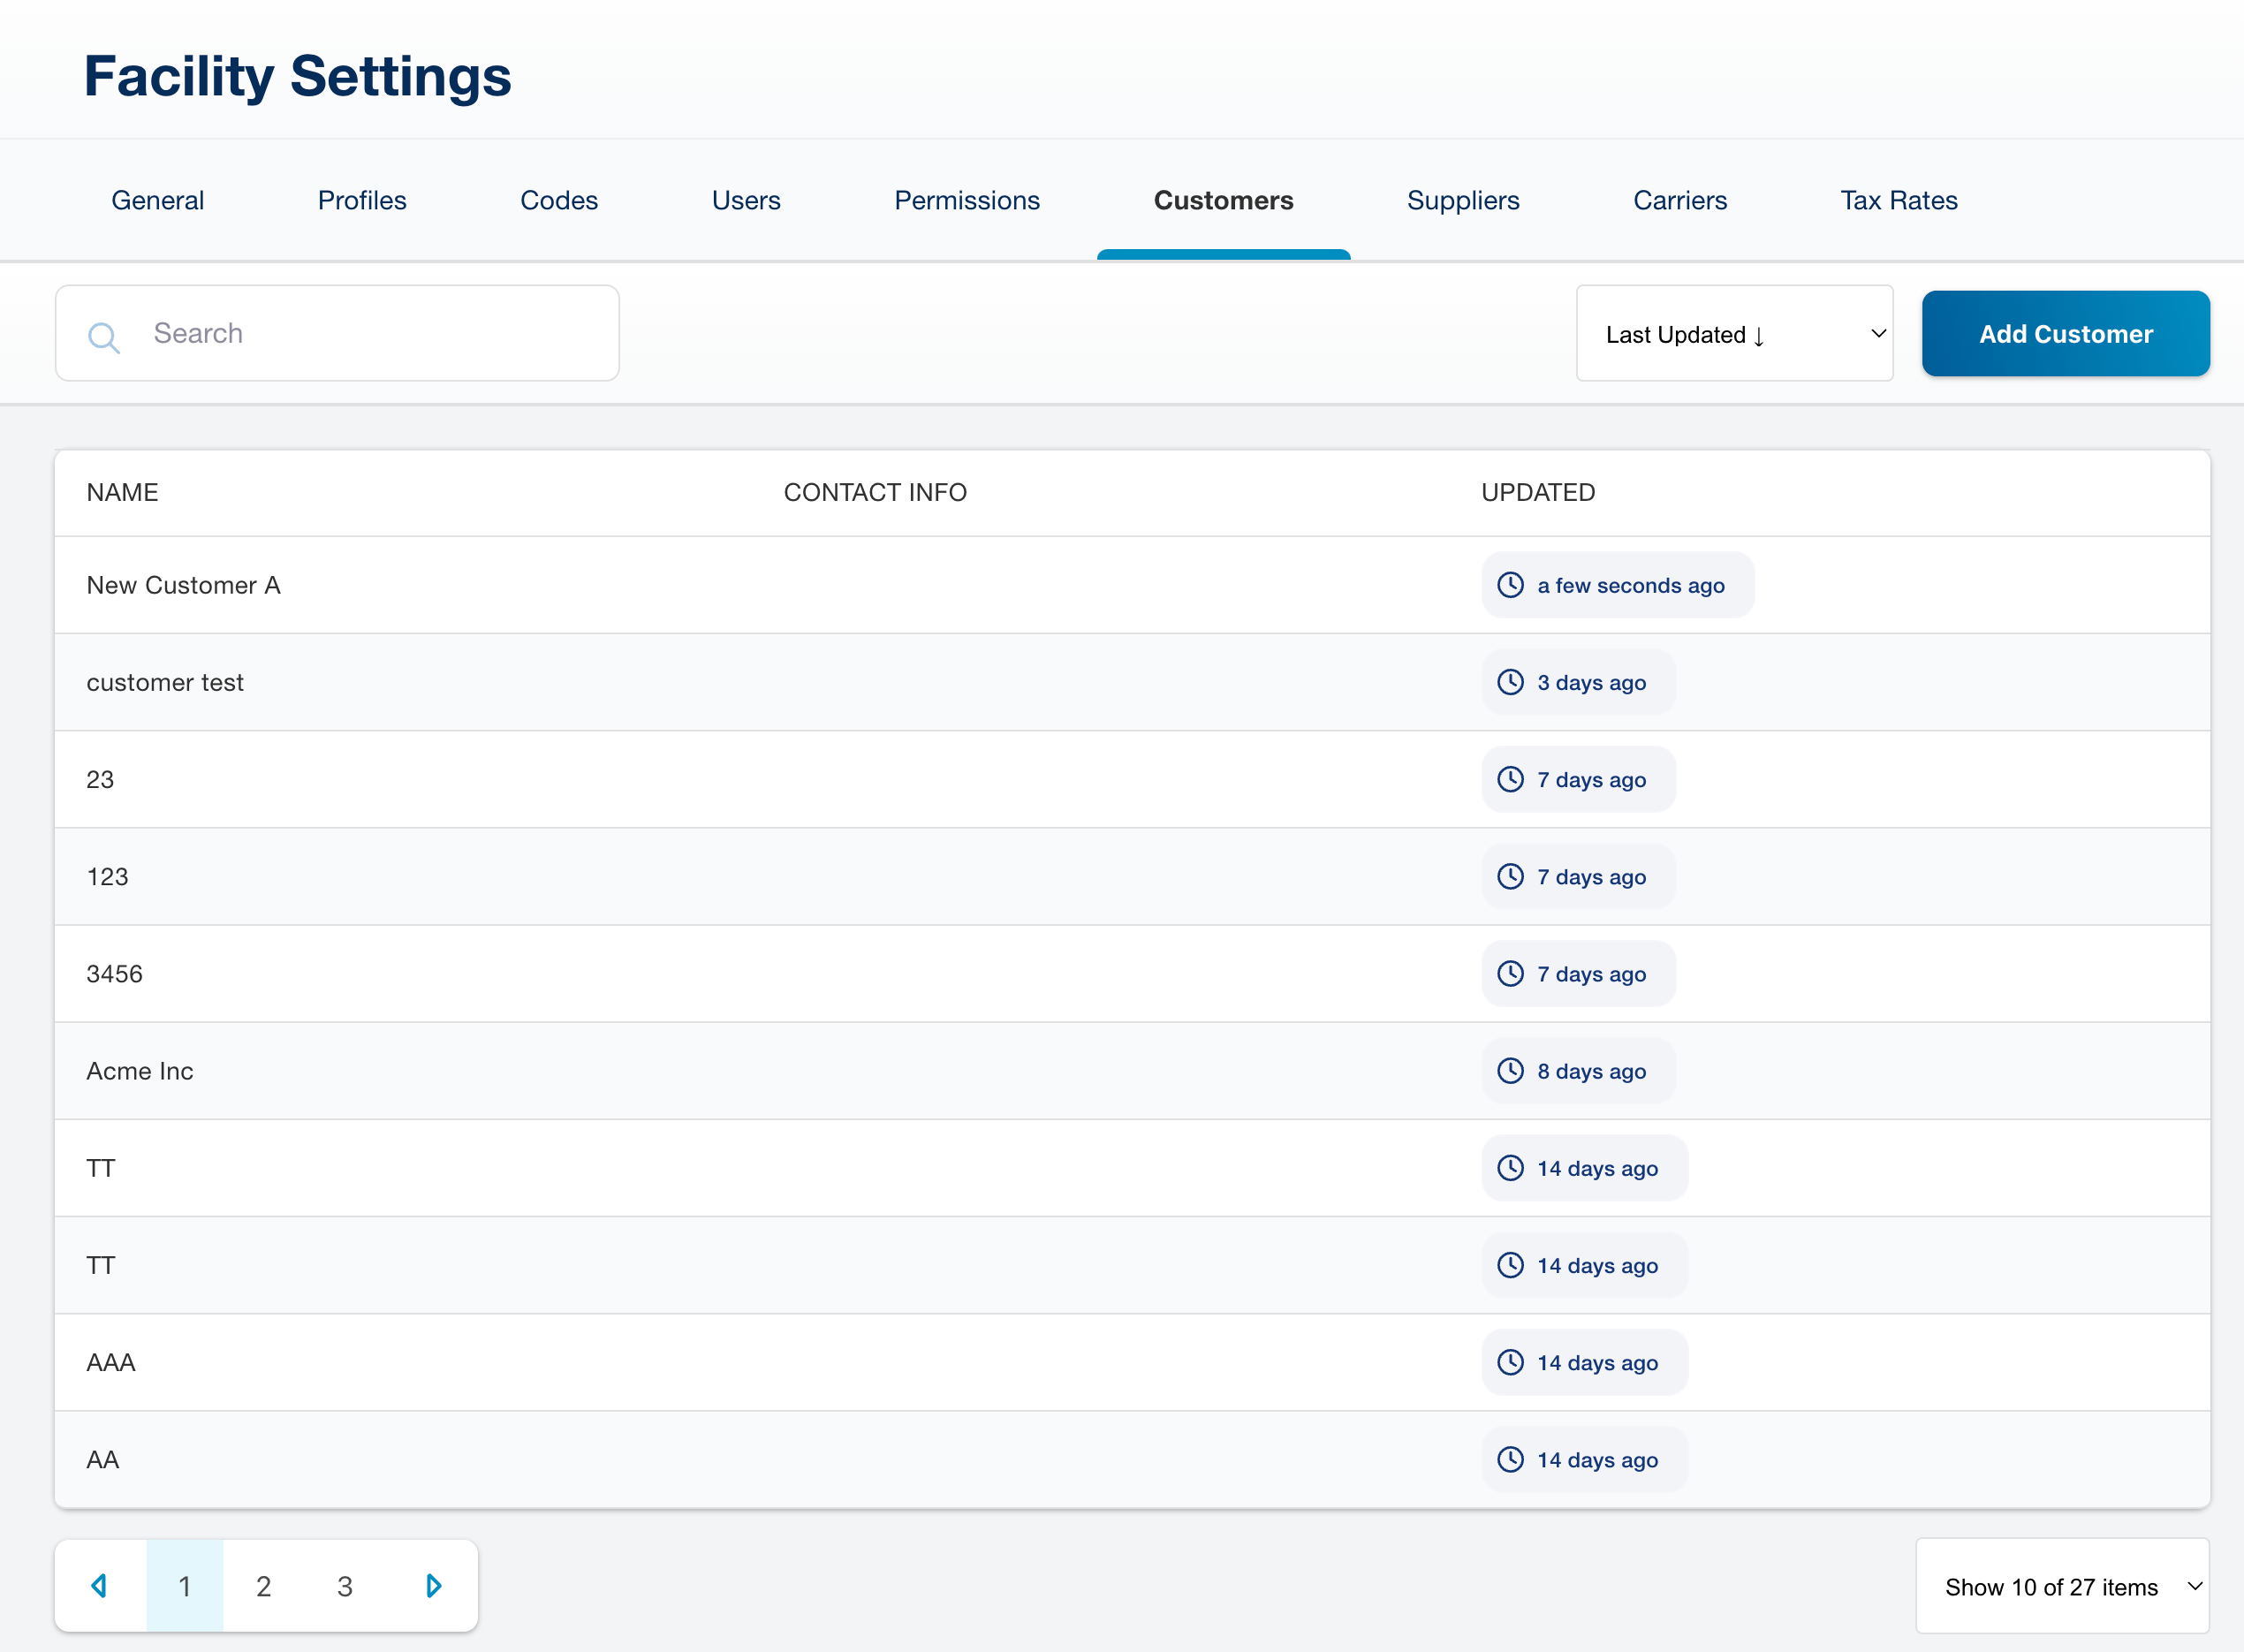
Task: Click the search magnifier icon
Action: [104, 337]
